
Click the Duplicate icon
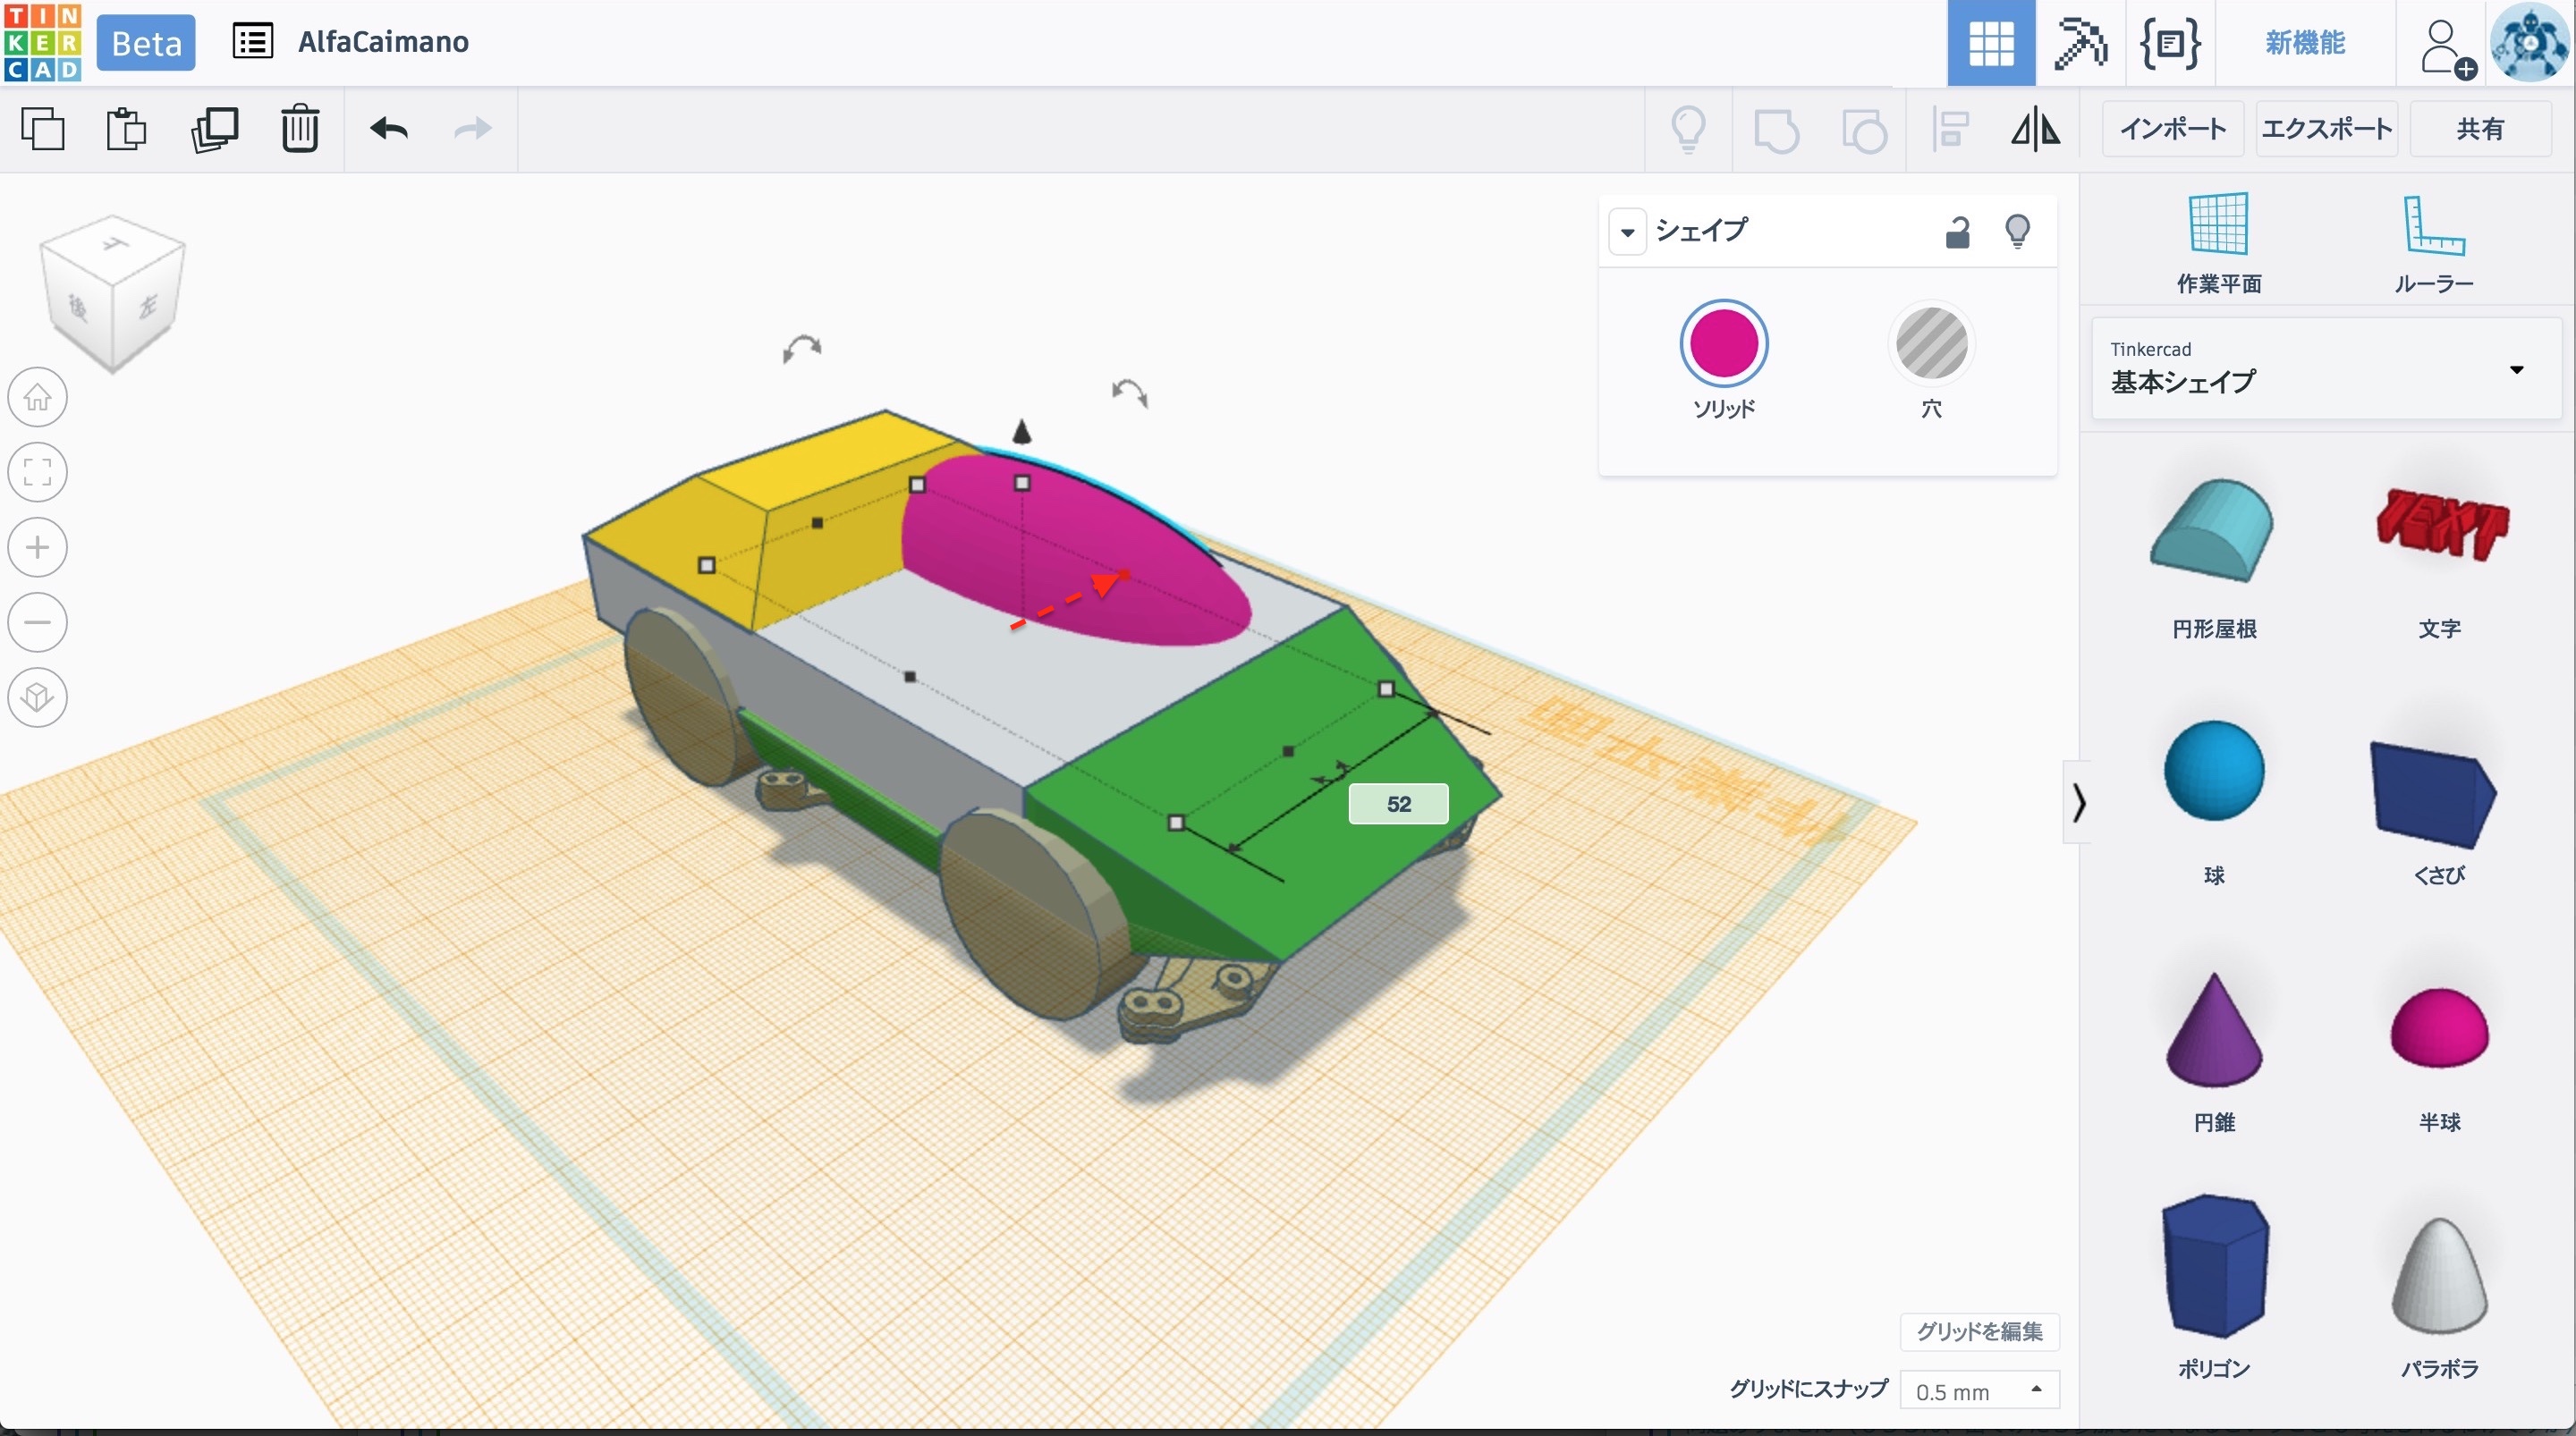(214, 129)
